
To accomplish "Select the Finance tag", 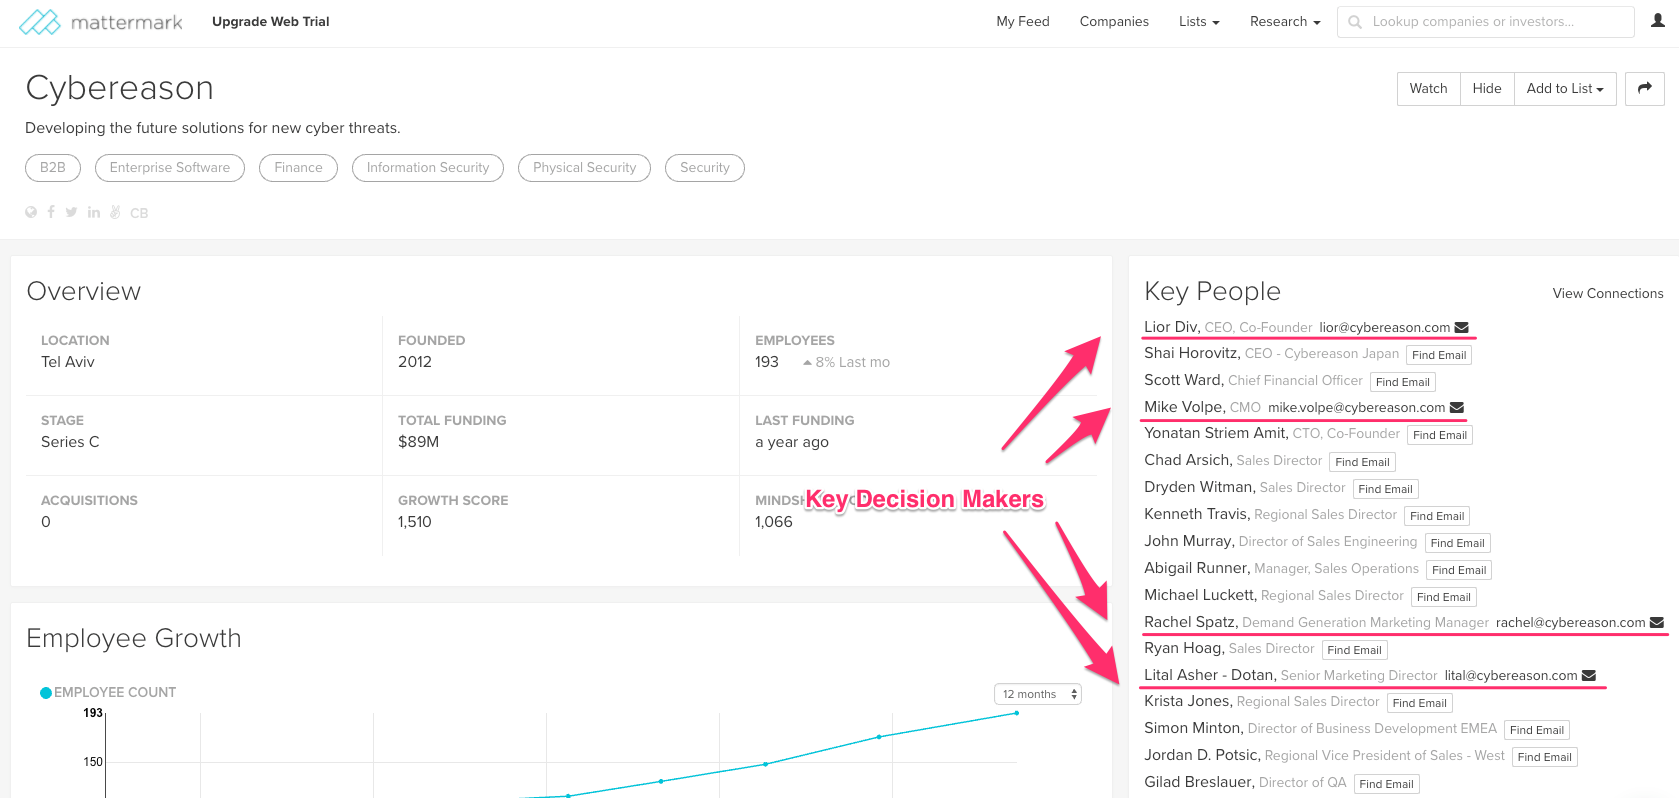I will (x=298, y=168).
